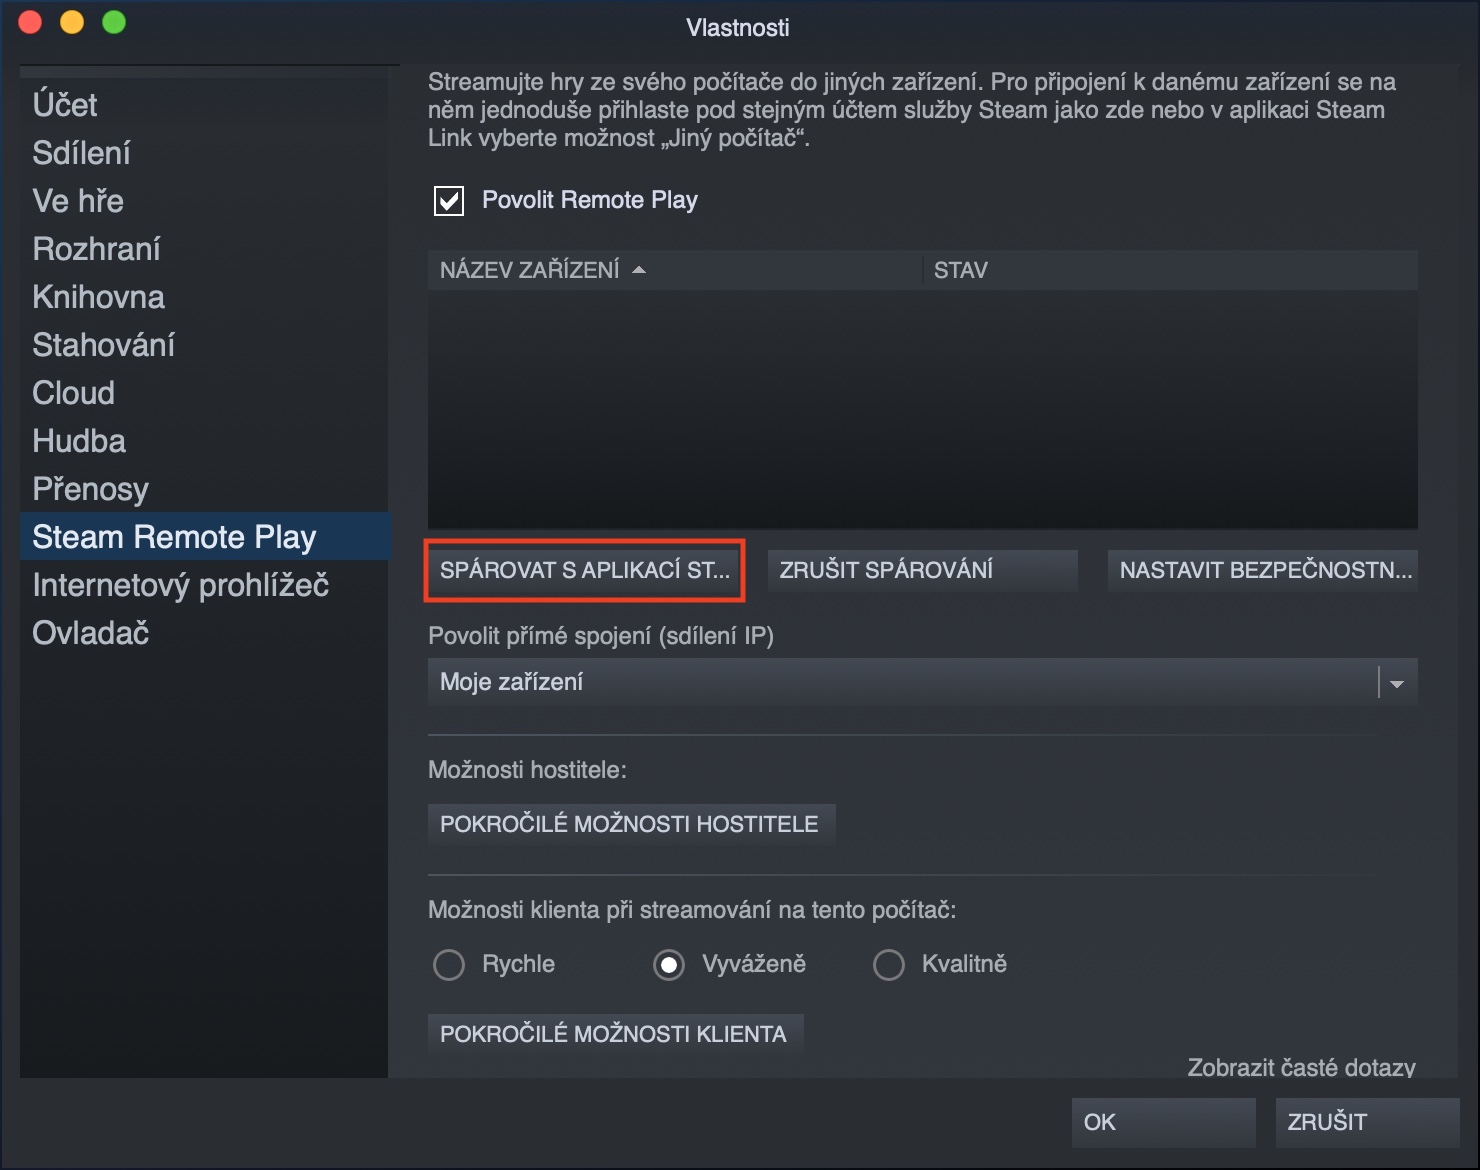Open the Internetový prohlížeč section
1480x1170 pixels.
point(181,585)
